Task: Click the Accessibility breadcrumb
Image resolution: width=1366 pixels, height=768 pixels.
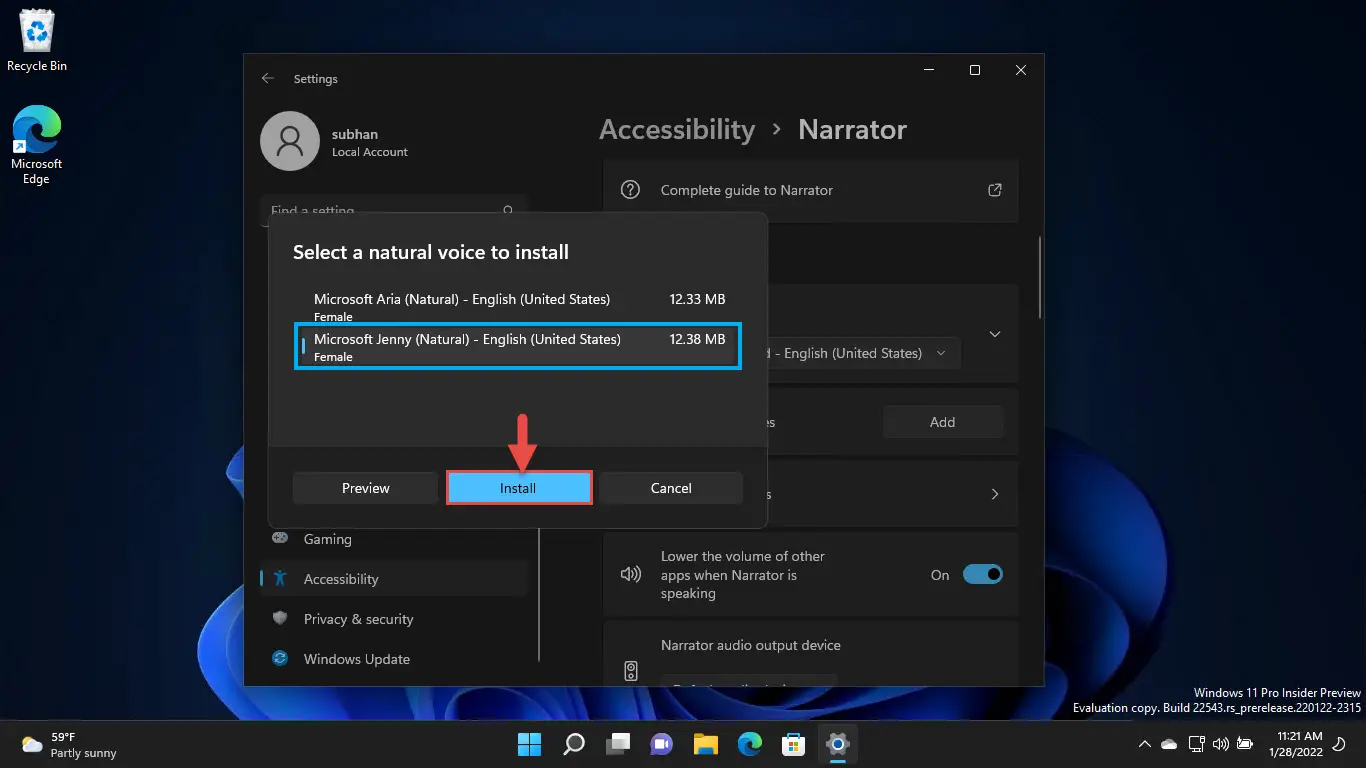Action: coord(677,129)
